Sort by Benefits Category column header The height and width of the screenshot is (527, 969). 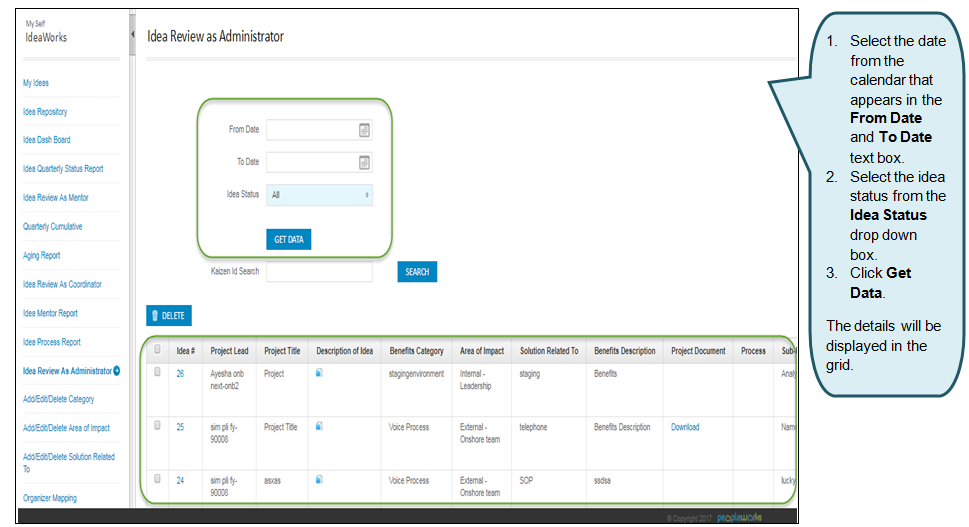tap(417, 351)
